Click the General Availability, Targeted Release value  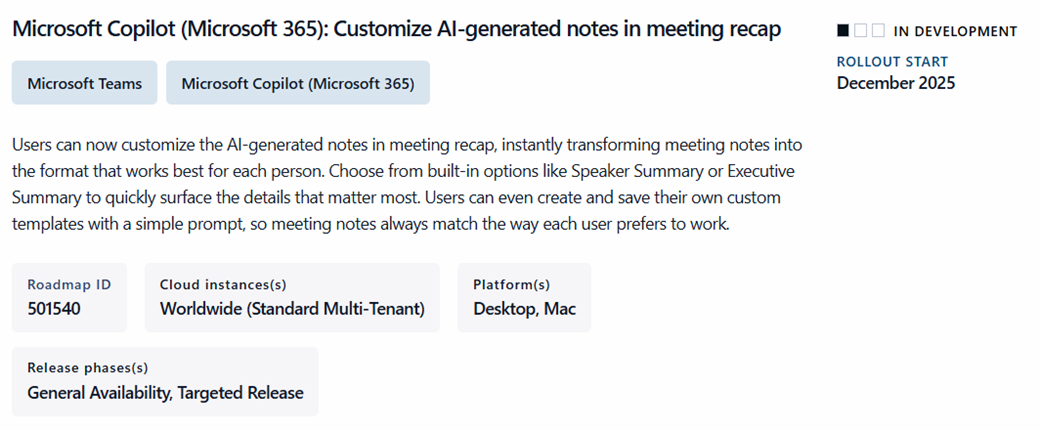165,393
